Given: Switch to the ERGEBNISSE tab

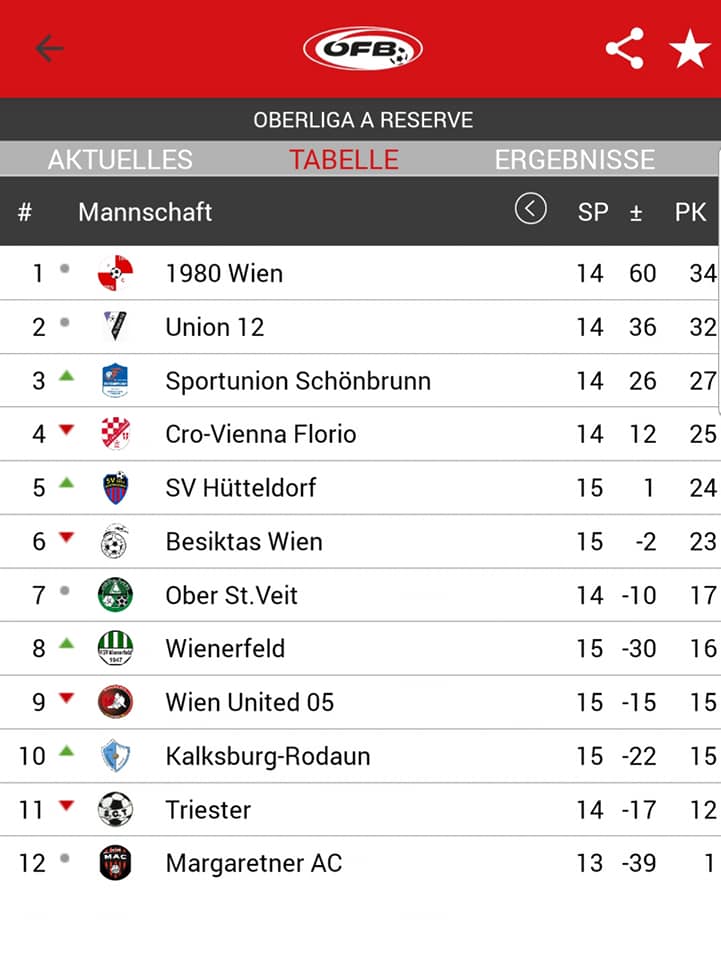Looking at the screenshot, I should [x=575, y=159].
